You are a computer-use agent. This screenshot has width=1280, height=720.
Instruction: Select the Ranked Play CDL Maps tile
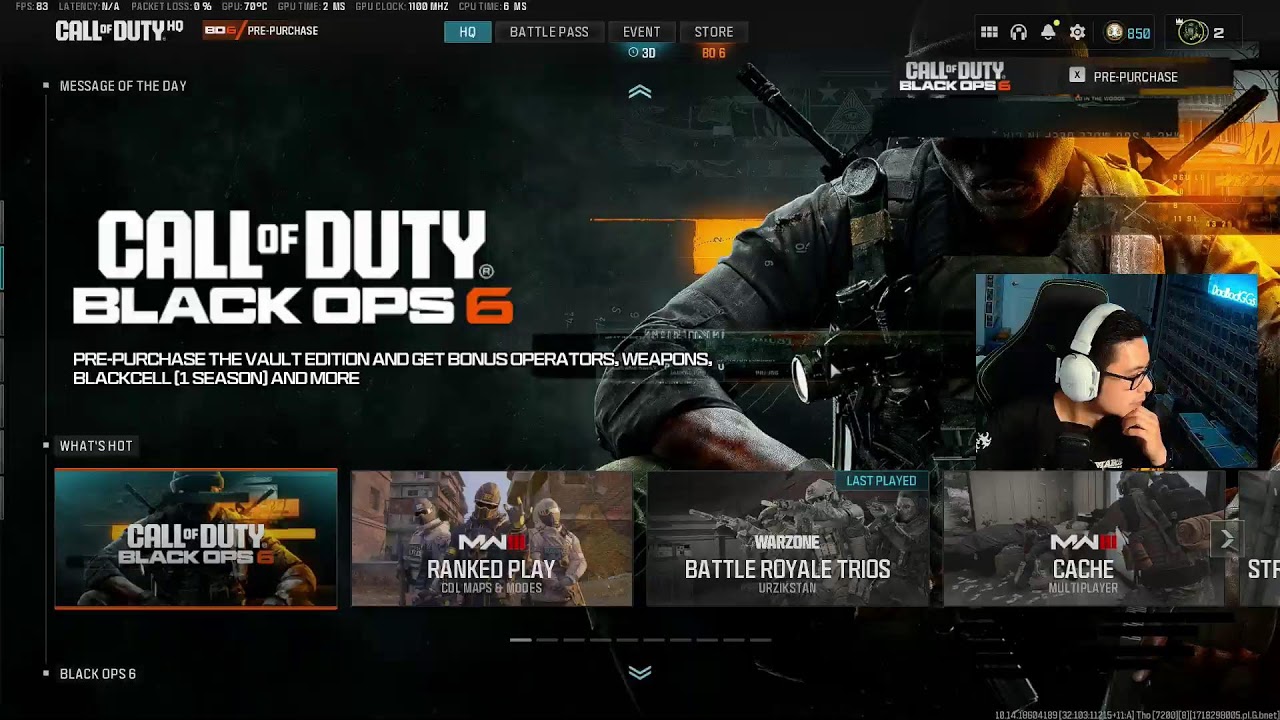click(x=491, y=539)
